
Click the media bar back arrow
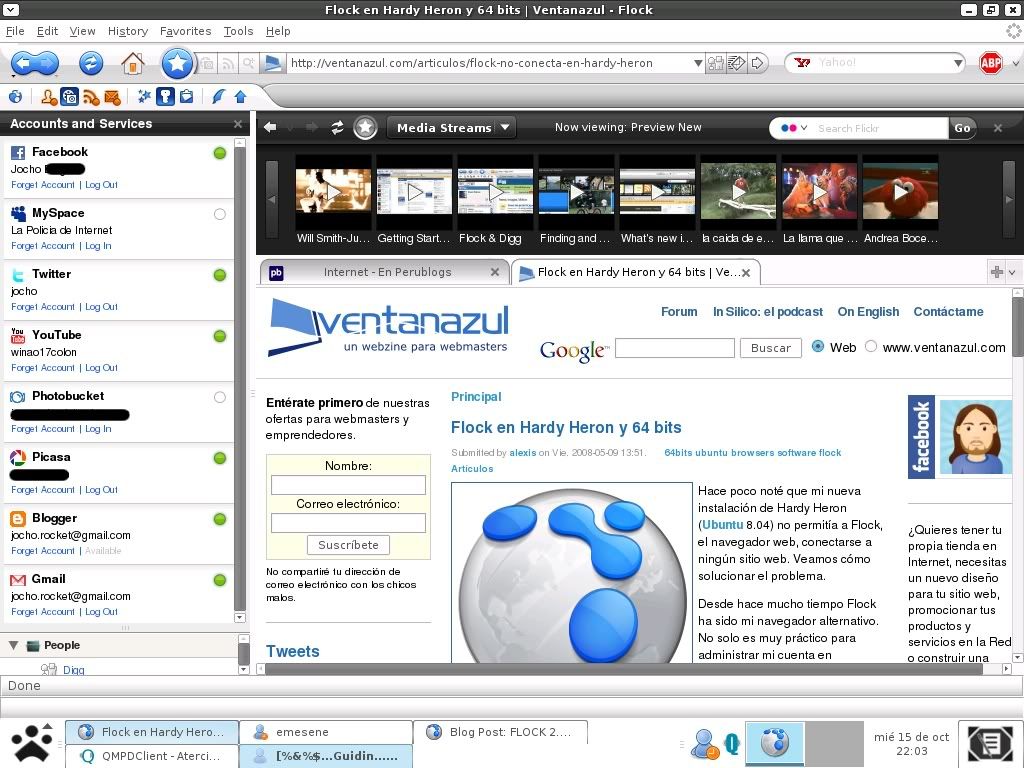coord(270,127)
